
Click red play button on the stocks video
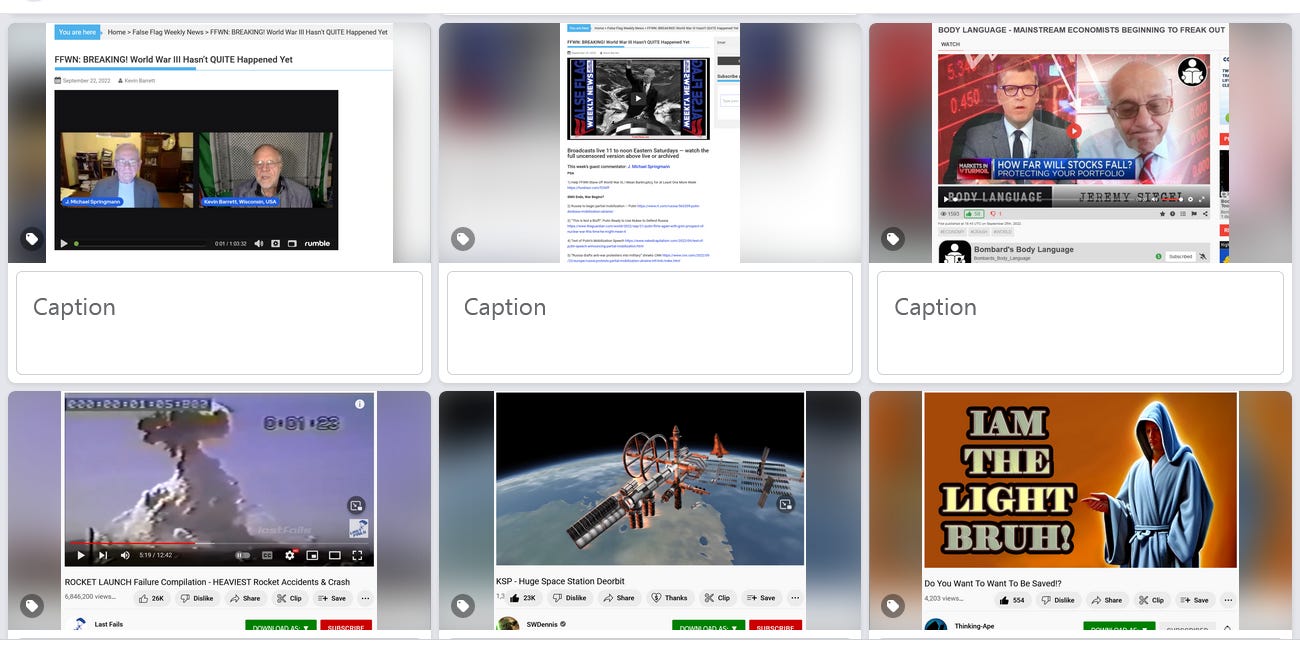[1074, 130]
